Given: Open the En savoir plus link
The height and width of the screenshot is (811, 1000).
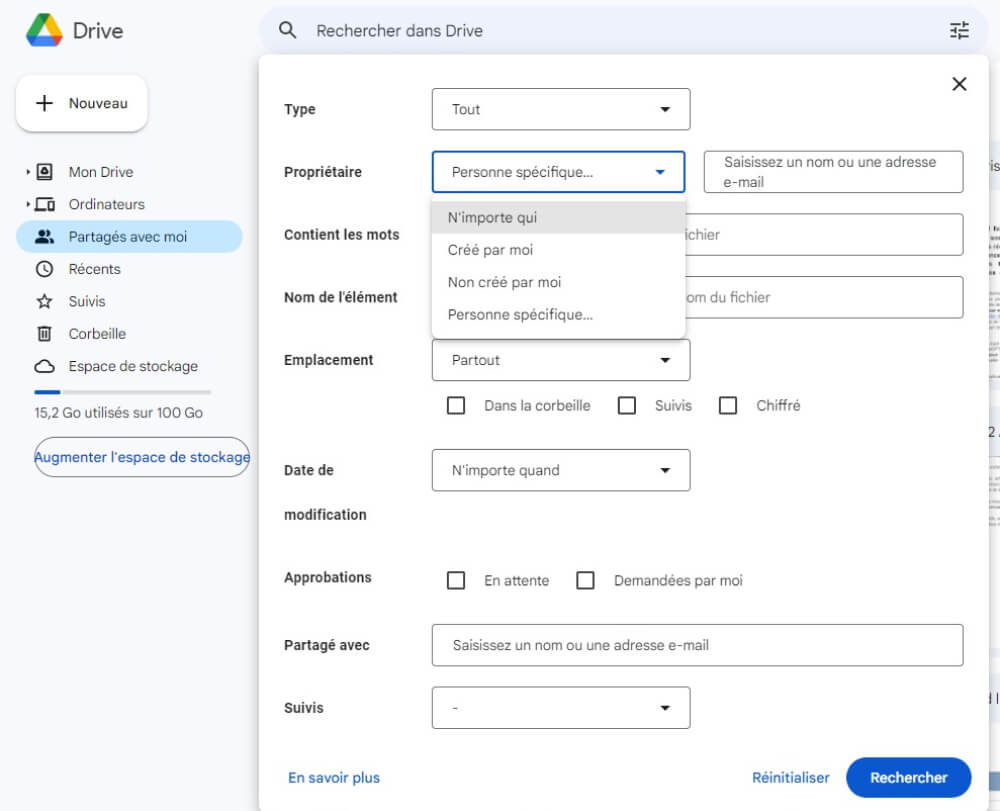Looking at the screenshot, I should pos(333,777).
